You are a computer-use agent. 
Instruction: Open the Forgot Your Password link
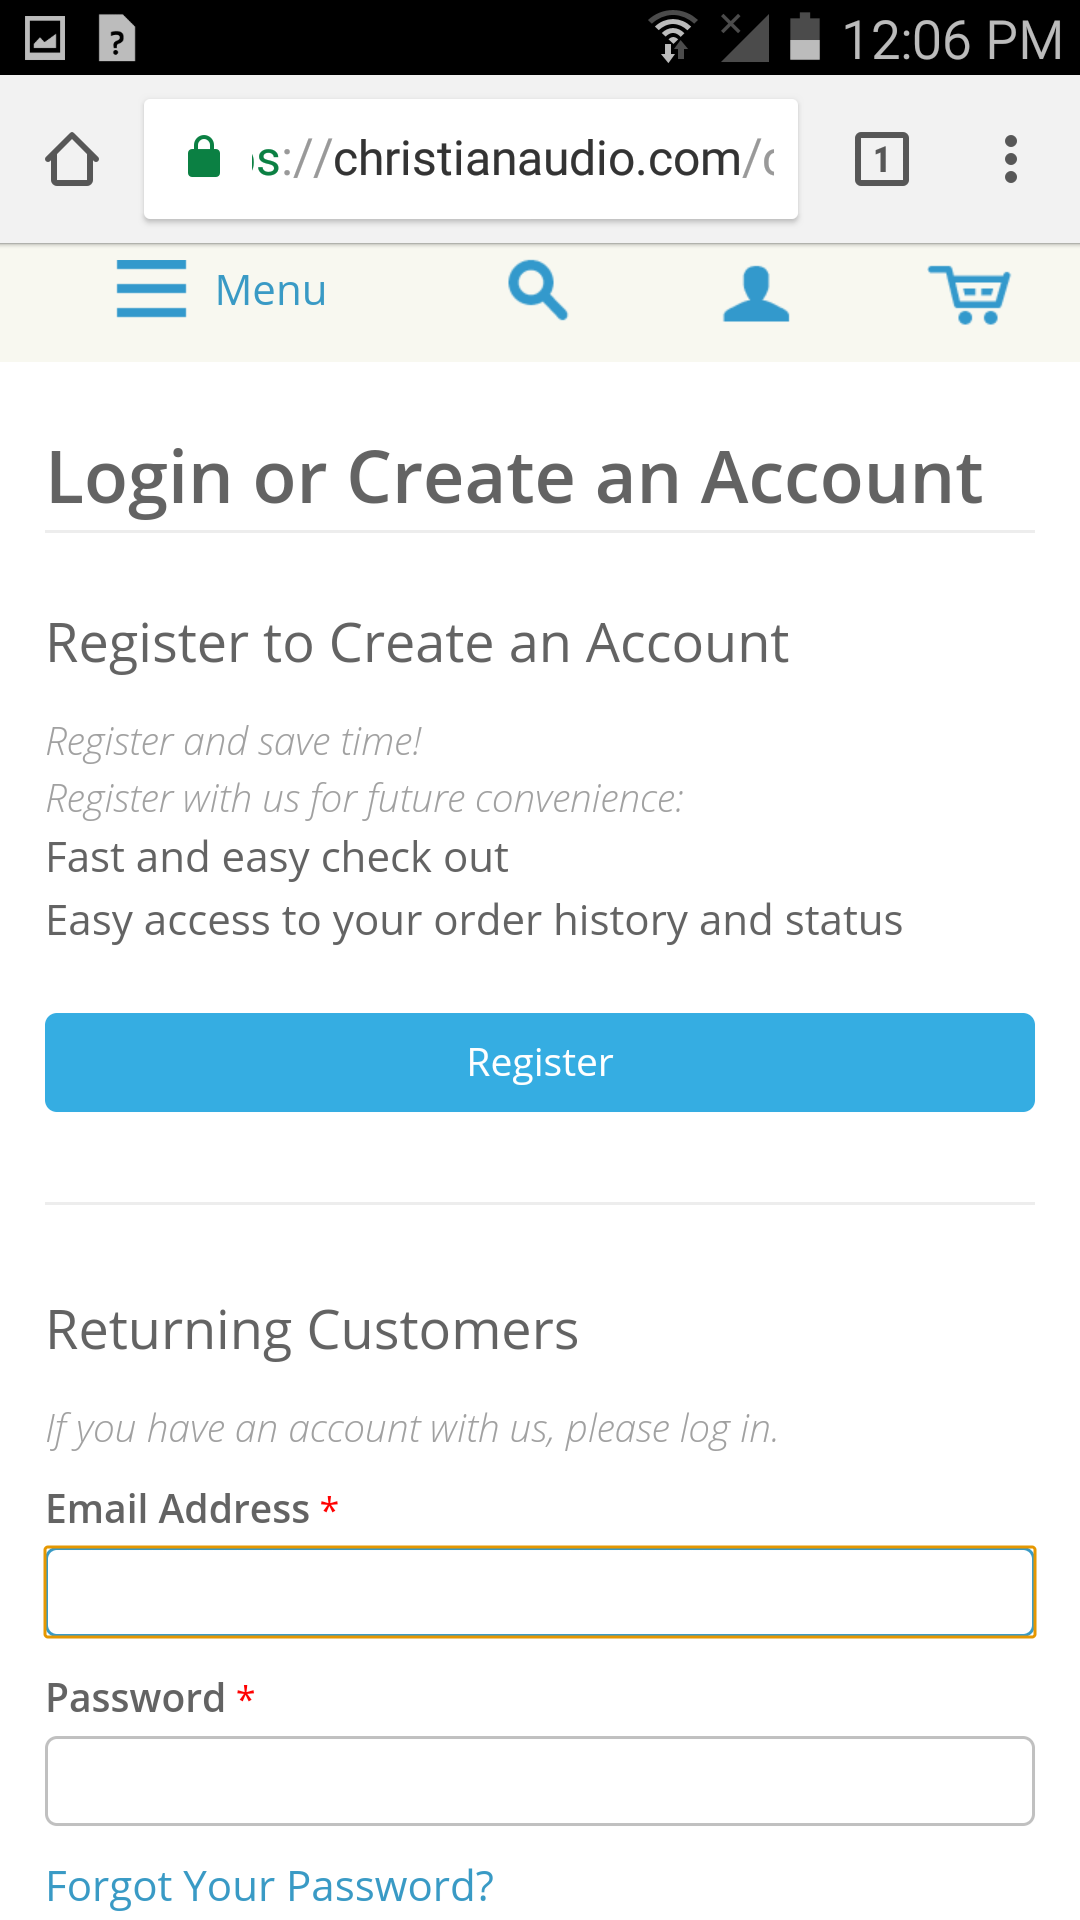270,1886
